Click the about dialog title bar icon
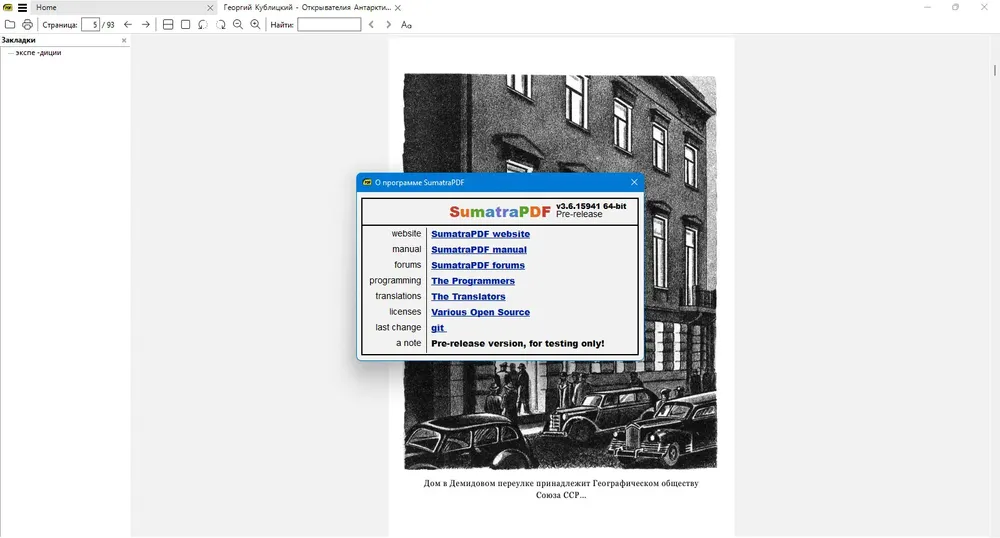Viewport: 1000px width, 538px height. click(x=367, y=182)
